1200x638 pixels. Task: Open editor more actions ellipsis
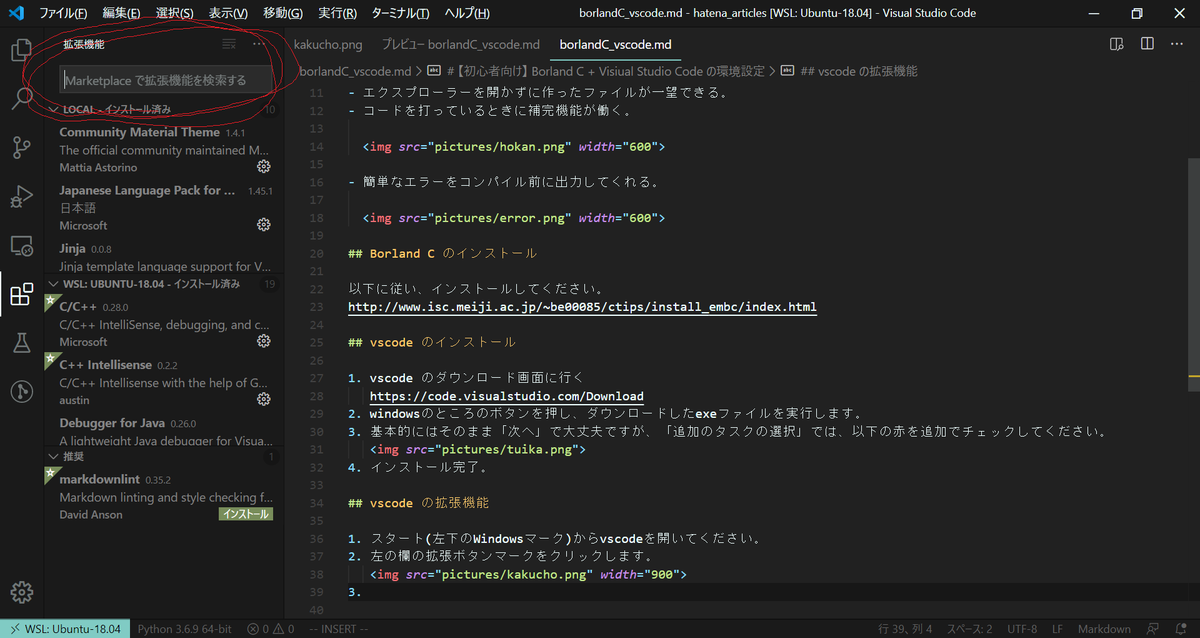1177,44
